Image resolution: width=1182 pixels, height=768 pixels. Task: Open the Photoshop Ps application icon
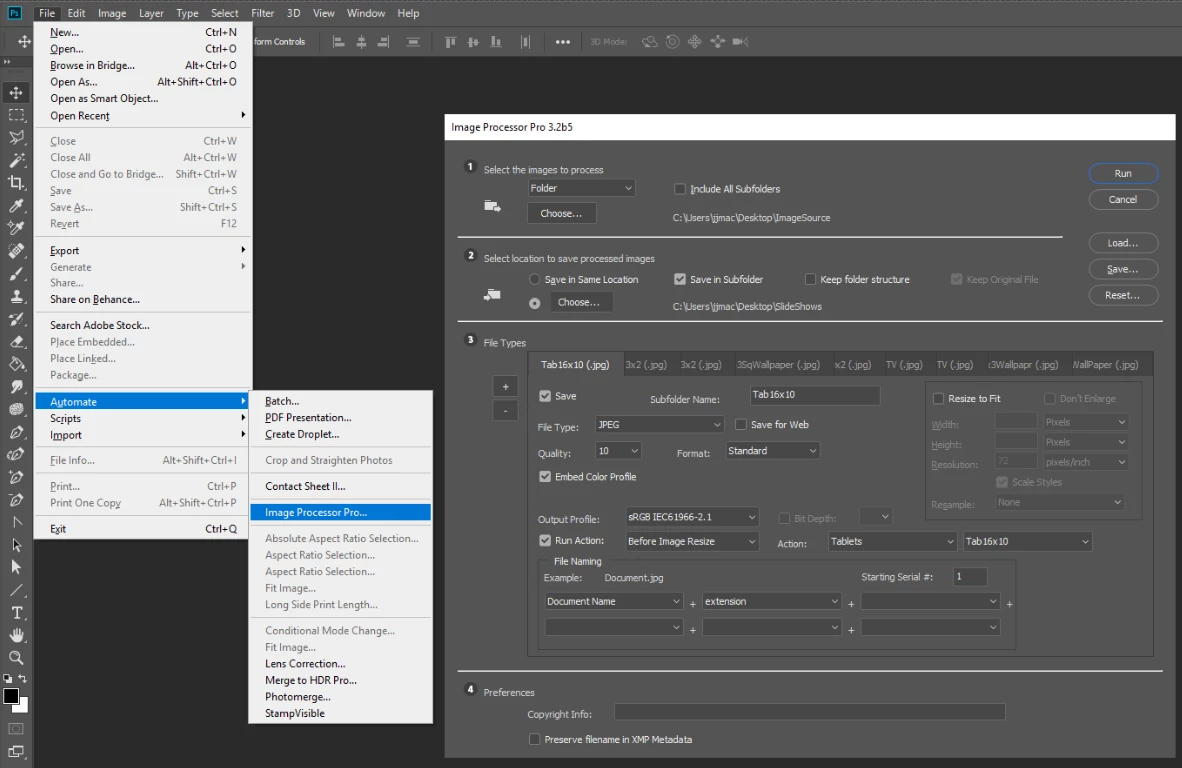[x=14, y=13]
